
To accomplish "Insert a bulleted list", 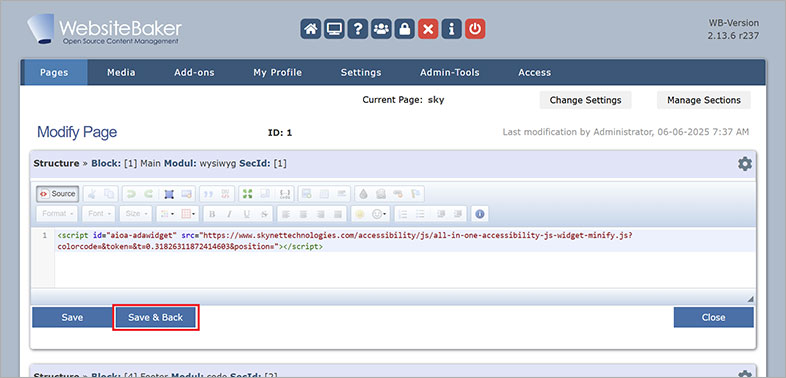I will click(x=420, y=214).
